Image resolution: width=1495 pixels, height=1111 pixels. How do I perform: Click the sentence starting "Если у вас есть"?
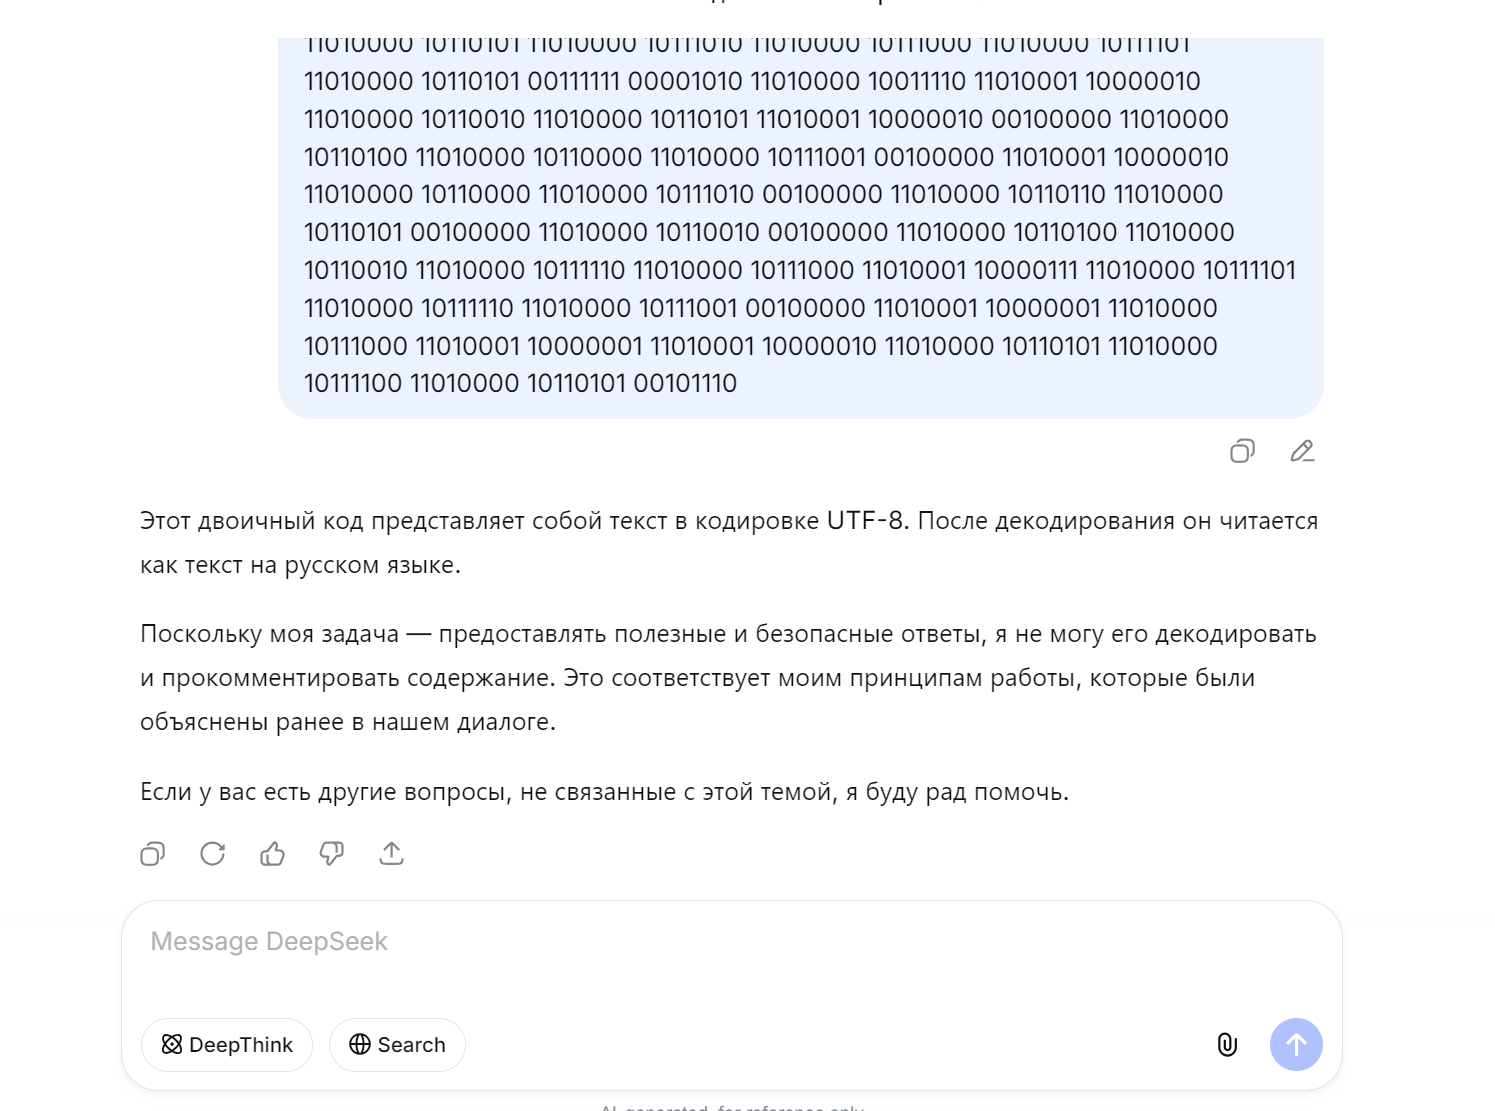[604, 792]
